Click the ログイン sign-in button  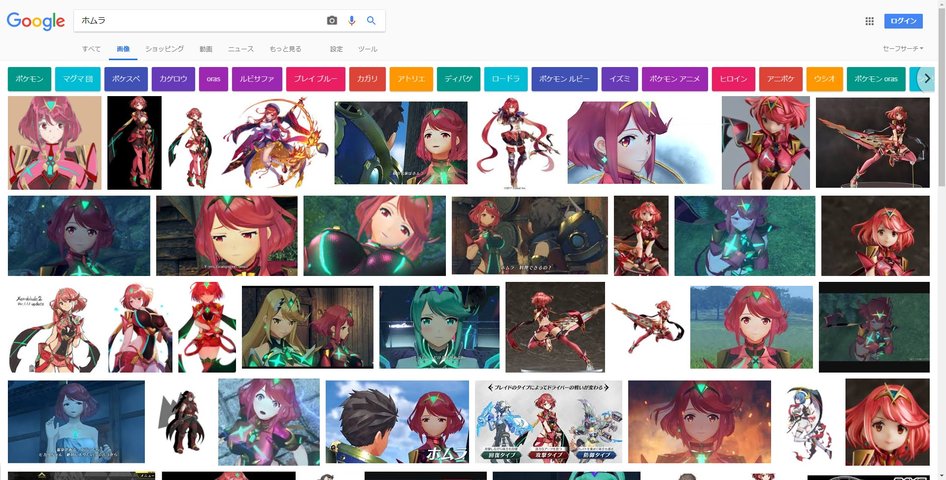pos(903,21)
